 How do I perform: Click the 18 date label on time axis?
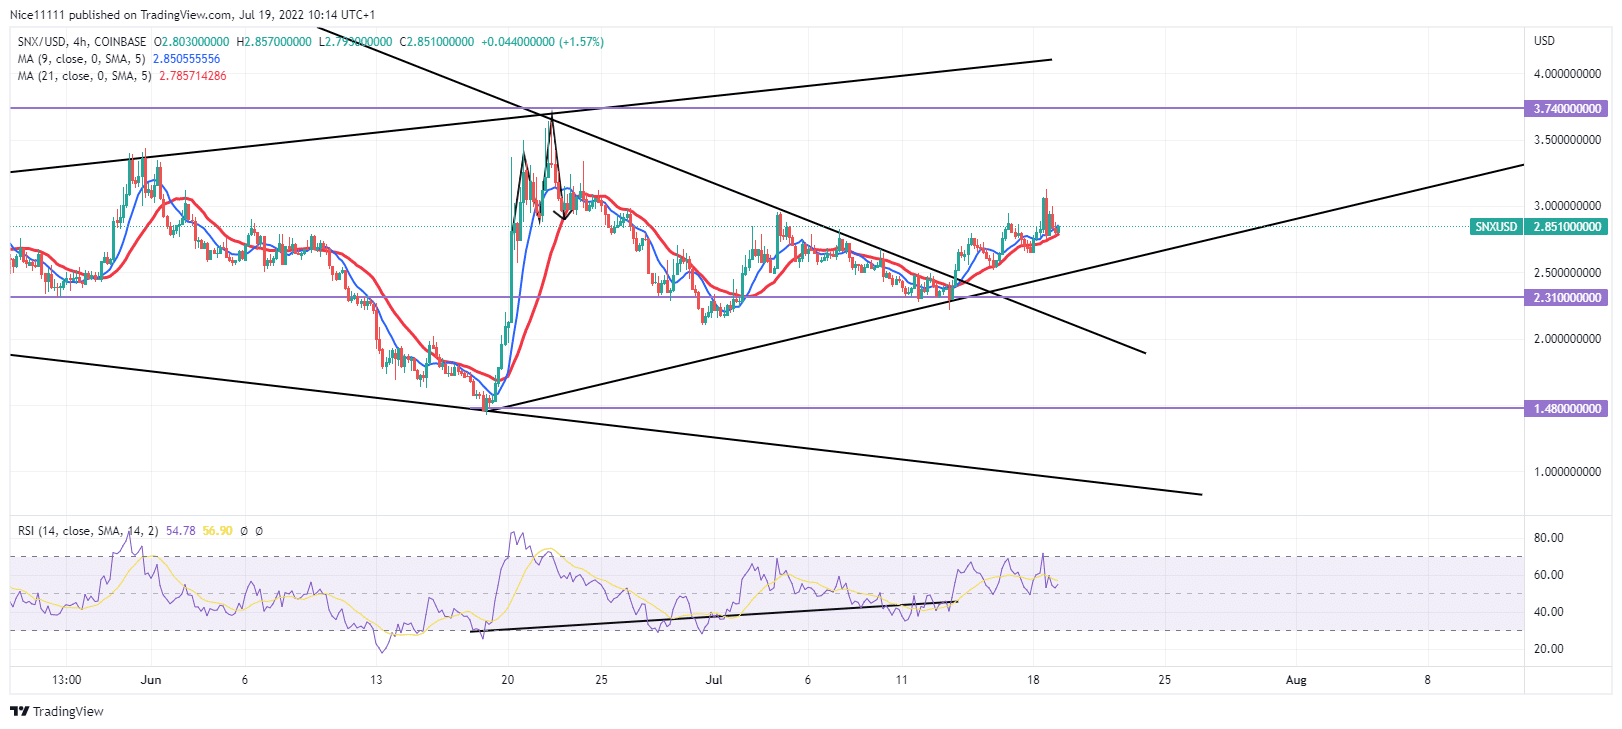pyautogui.click(x=1033, y=680)
